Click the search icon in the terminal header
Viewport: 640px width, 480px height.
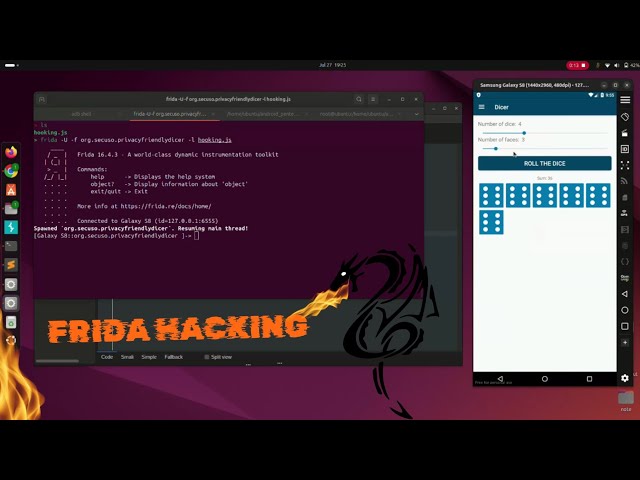(359, 99)
